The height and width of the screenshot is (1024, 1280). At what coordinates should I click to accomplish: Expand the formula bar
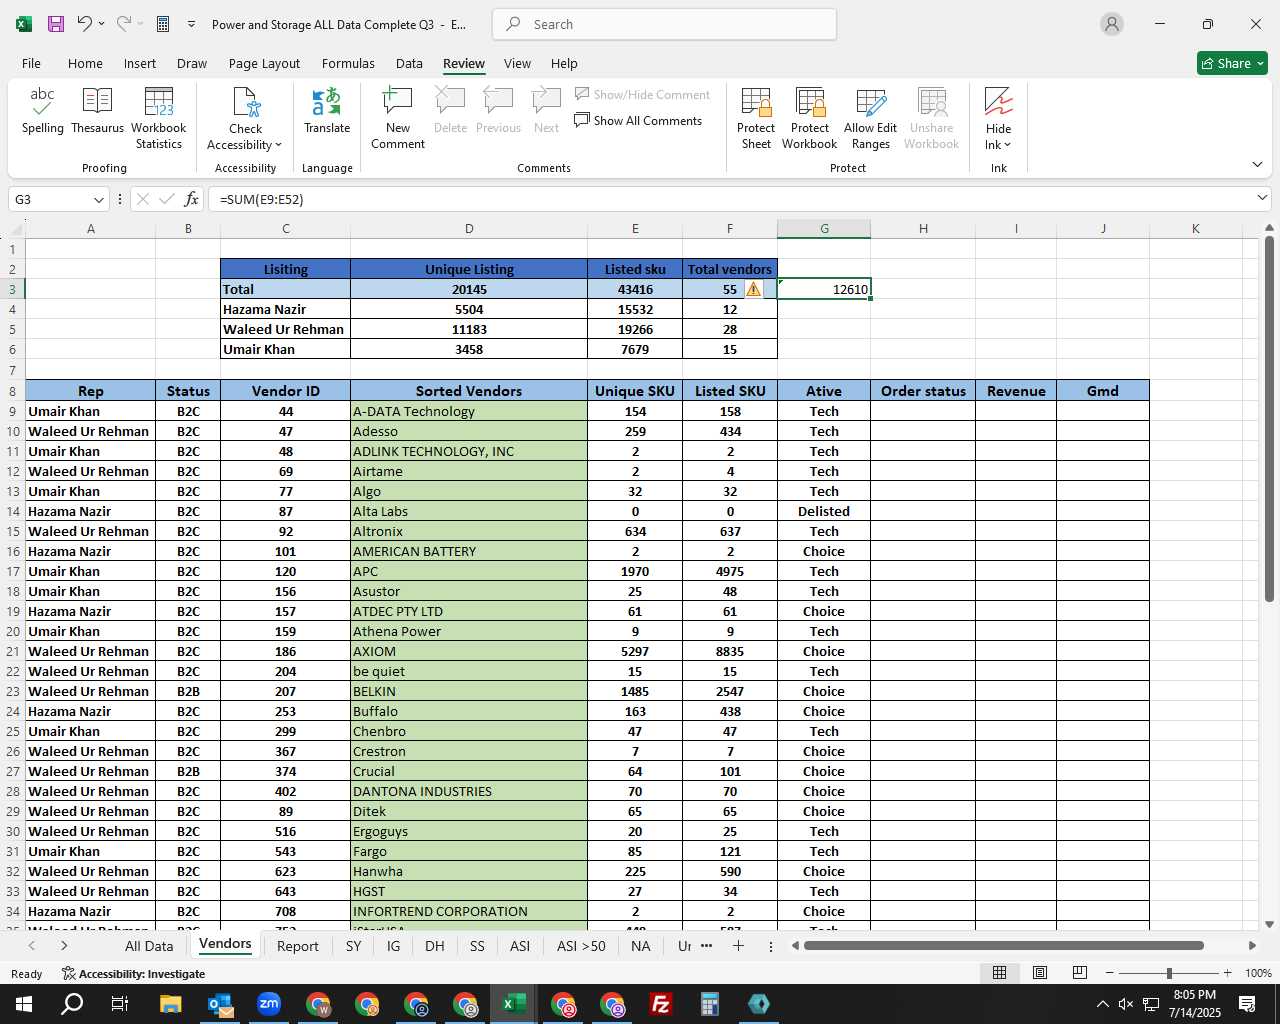[1262, 199]
